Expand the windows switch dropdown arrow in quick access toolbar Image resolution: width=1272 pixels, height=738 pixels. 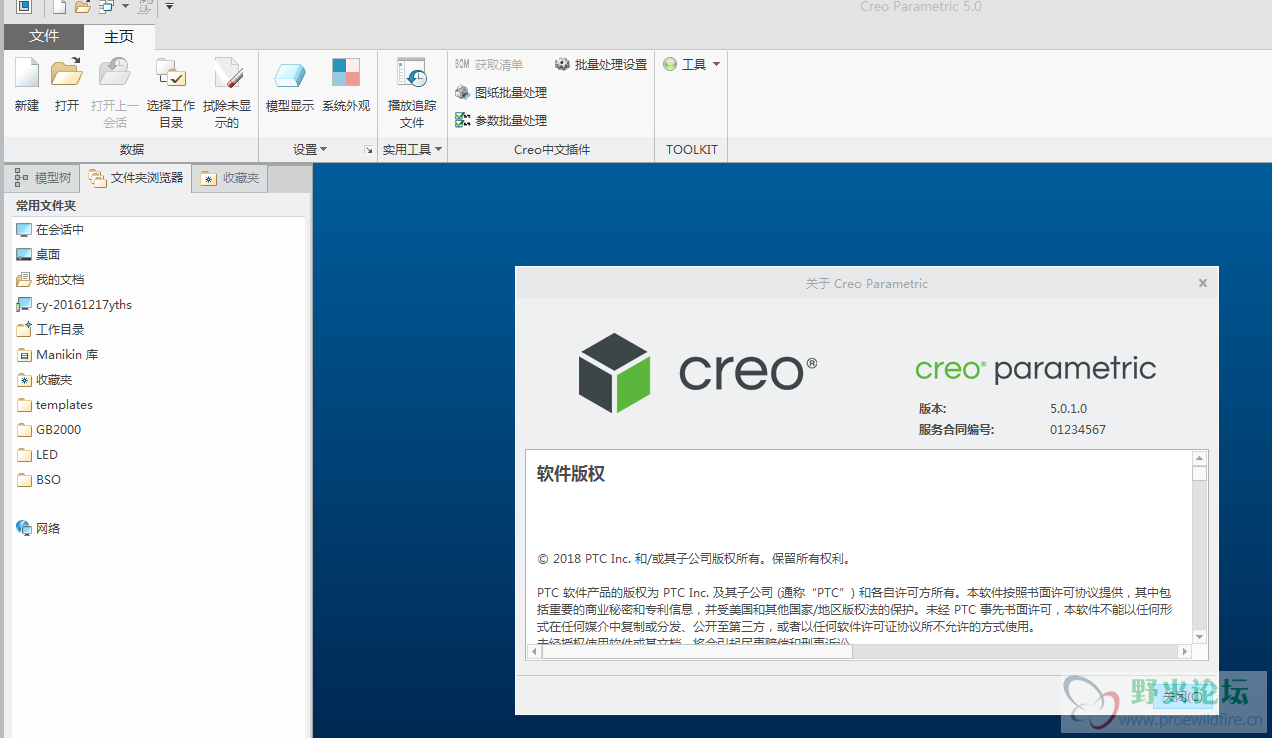[x=125, y=7]
